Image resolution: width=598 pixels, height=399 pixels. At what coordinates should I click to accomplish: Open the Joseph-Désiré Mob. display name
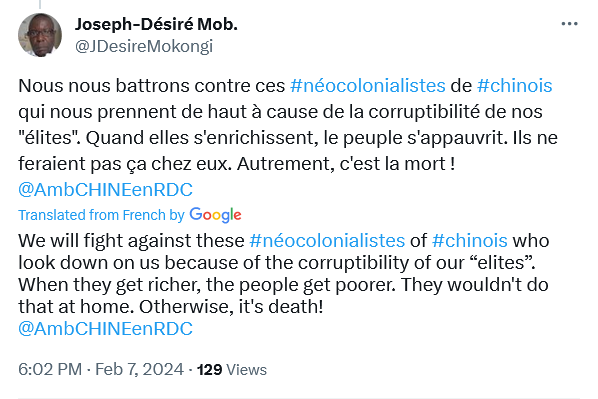click(156, 24)
